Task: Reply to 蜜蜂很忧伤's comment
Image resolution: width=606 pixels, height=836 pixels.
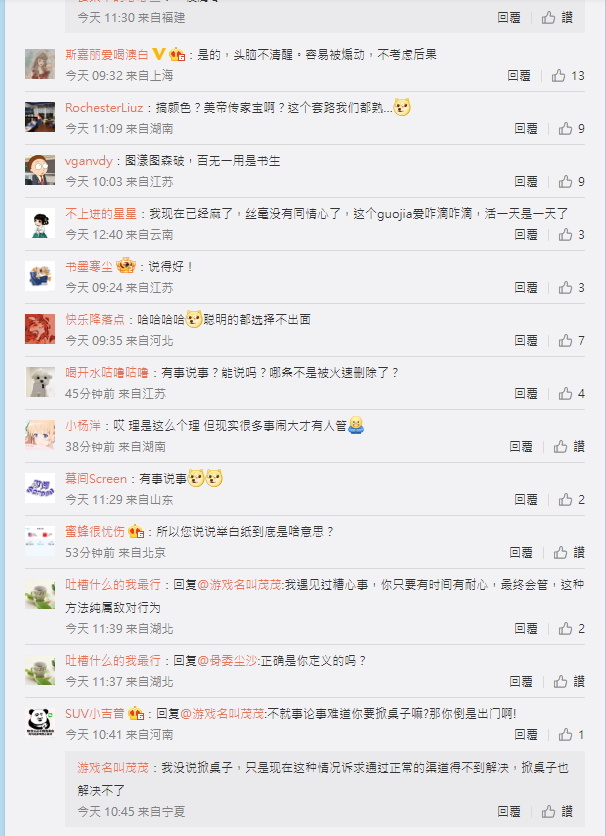Action: point(521,552)
